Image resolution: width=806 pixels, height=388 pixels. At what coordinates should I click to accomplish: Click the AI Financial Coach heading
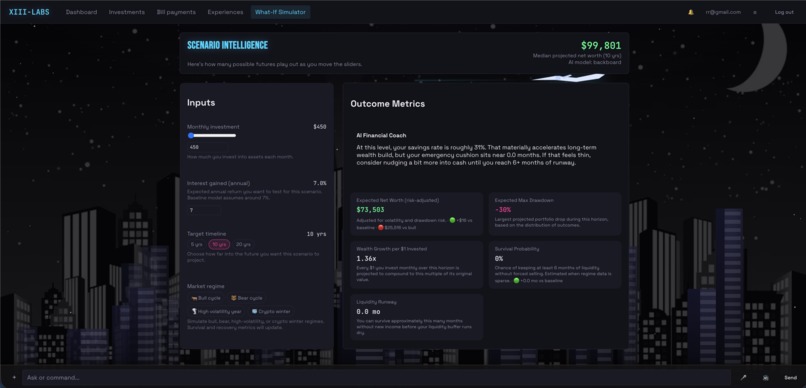(381, 136)
